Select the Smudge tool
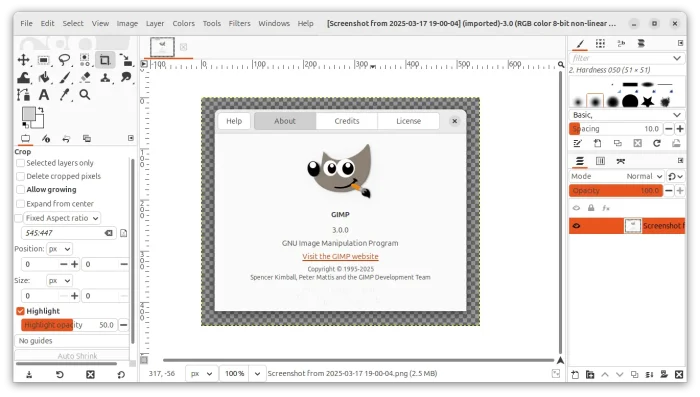 (x=125, y=78)
